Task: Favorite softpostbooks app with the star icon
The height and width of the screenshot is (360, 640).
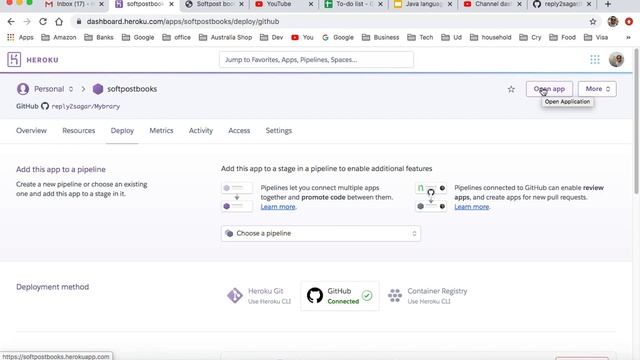Action: coord(511,89)
